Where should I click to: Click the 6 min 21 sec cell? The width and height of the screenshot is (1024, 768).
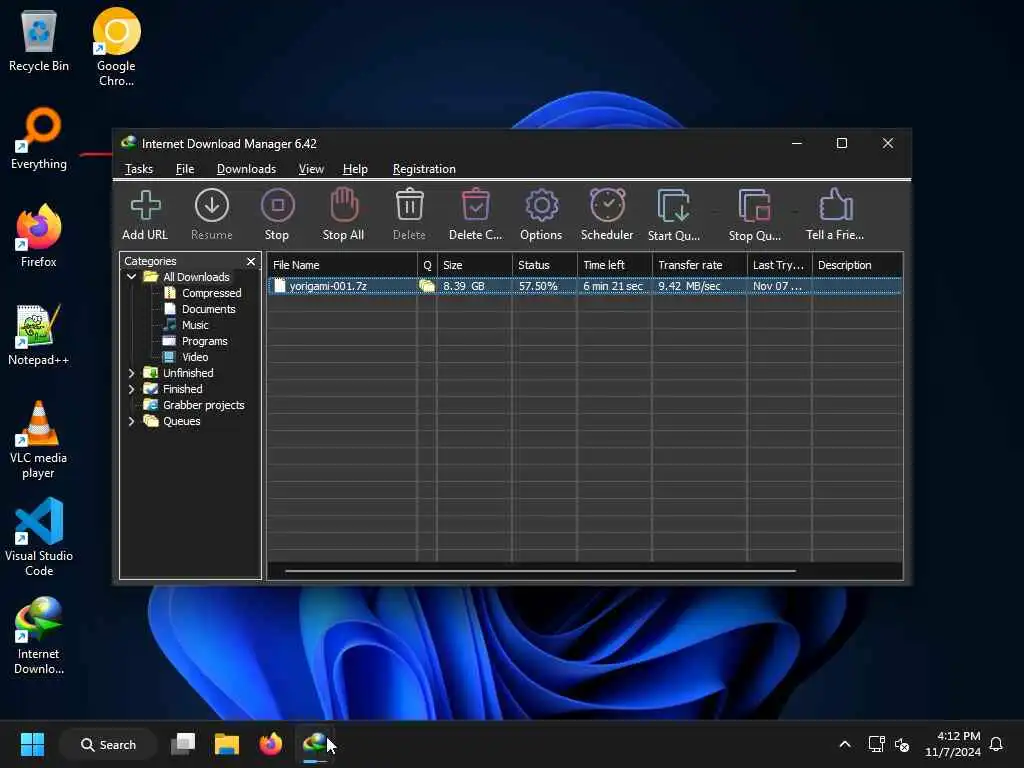(x=613, y=286)
